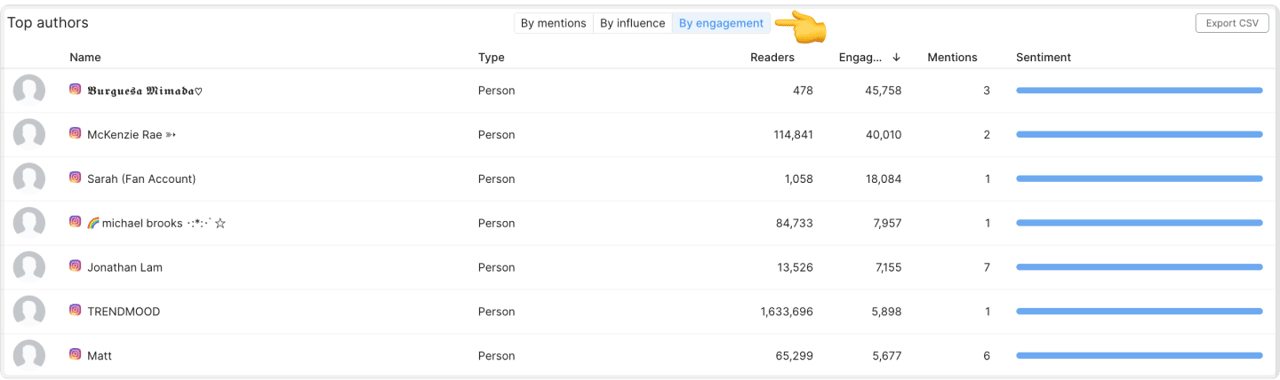This screenshot has height=380, width=1280.
Task: Sort by the Mentions column header
Action: pos(952,57)
